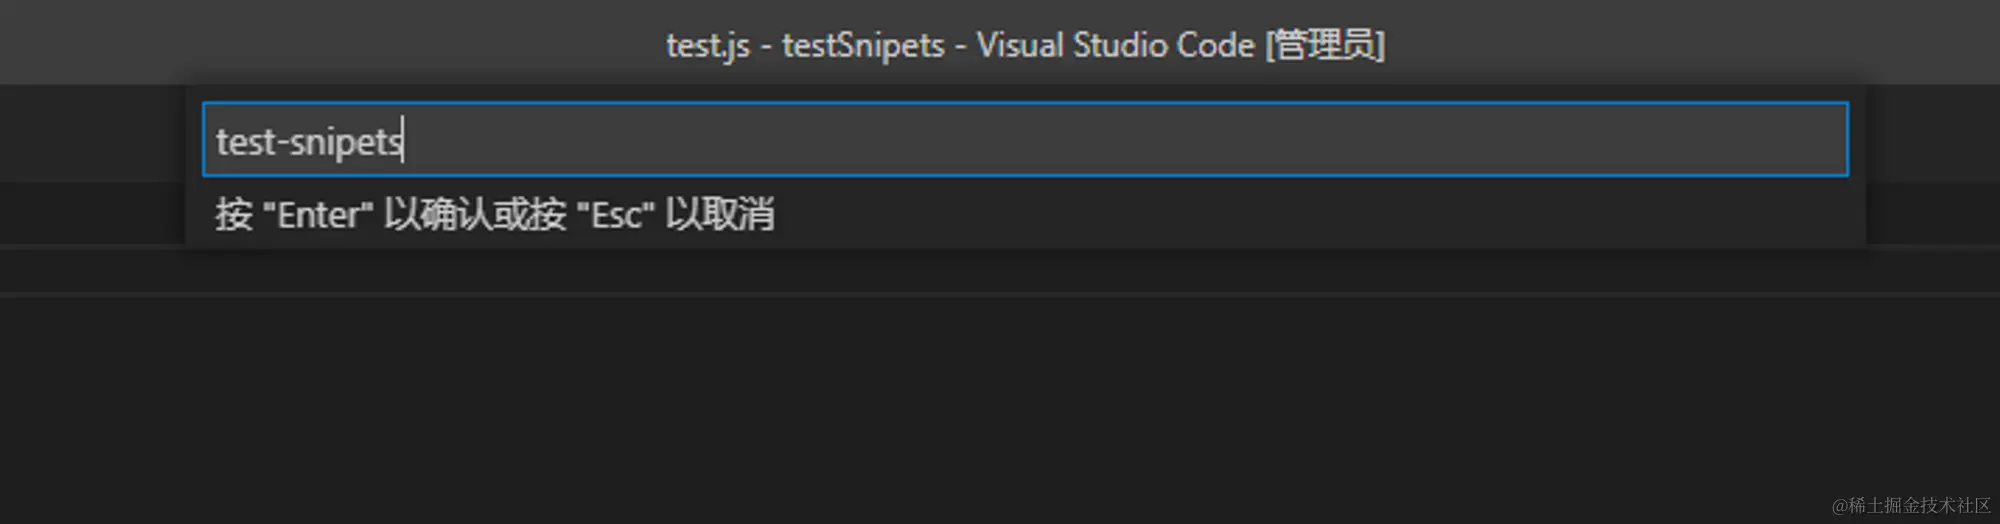Click the "按" character starting the hint
Image resolution: width=2000 pixels, height=524 pixels.
pyautogui.click(x=234, y=214)
